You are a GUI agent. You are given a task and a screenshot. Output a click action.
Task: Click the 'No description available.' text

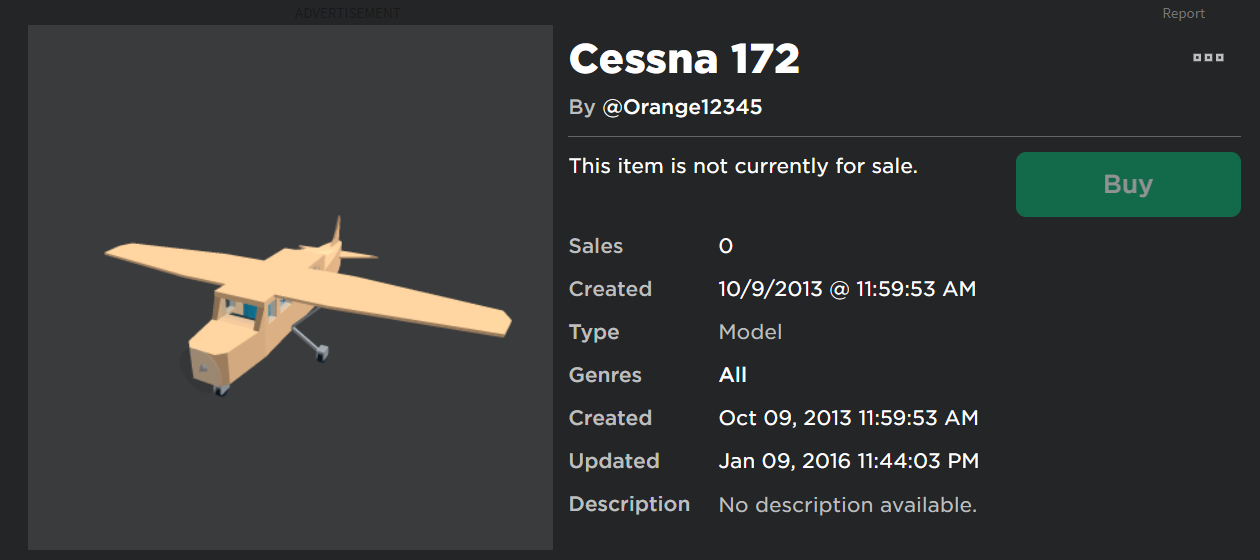[847, 505]
